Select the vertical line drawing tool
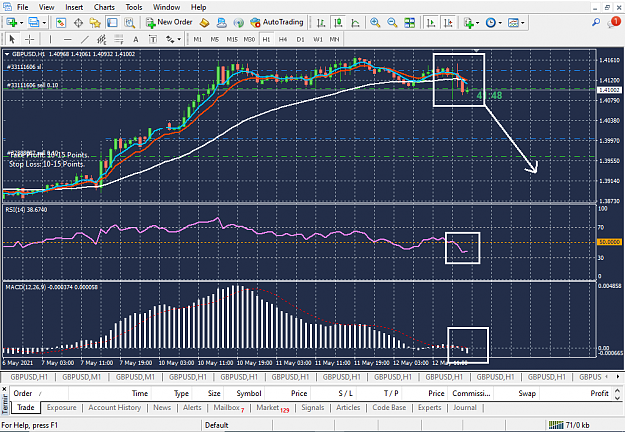This screenshot has height=432, width=625. [50, 39]
